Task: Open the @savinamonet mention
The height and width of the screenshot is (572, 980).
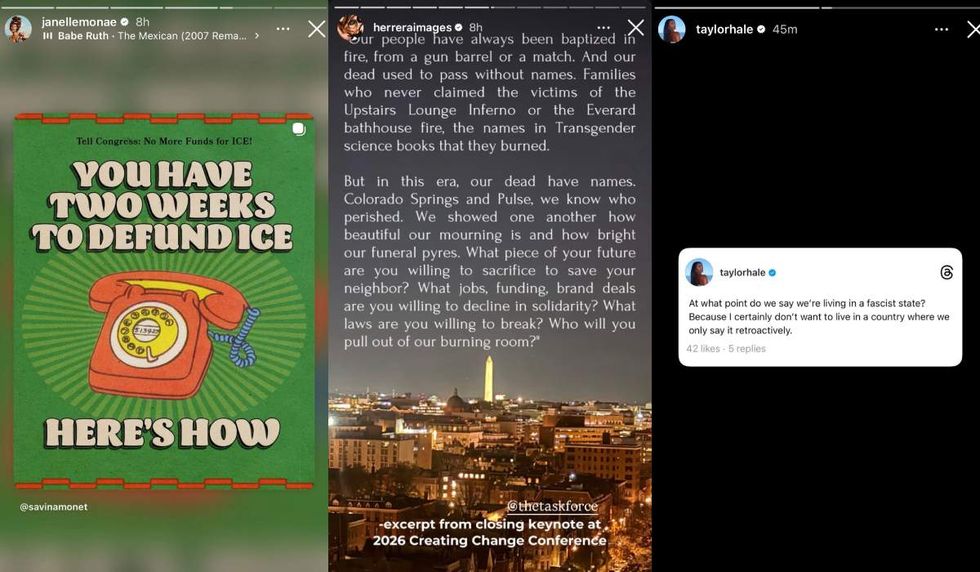Action: (54, 507)
